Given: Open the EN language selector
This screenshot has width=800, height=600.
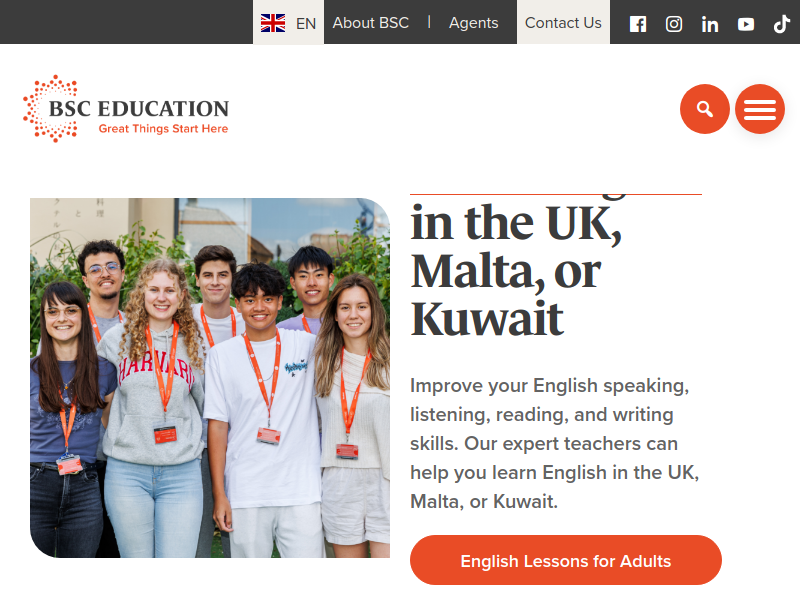Looking at the screenshot, I should 288,22.
